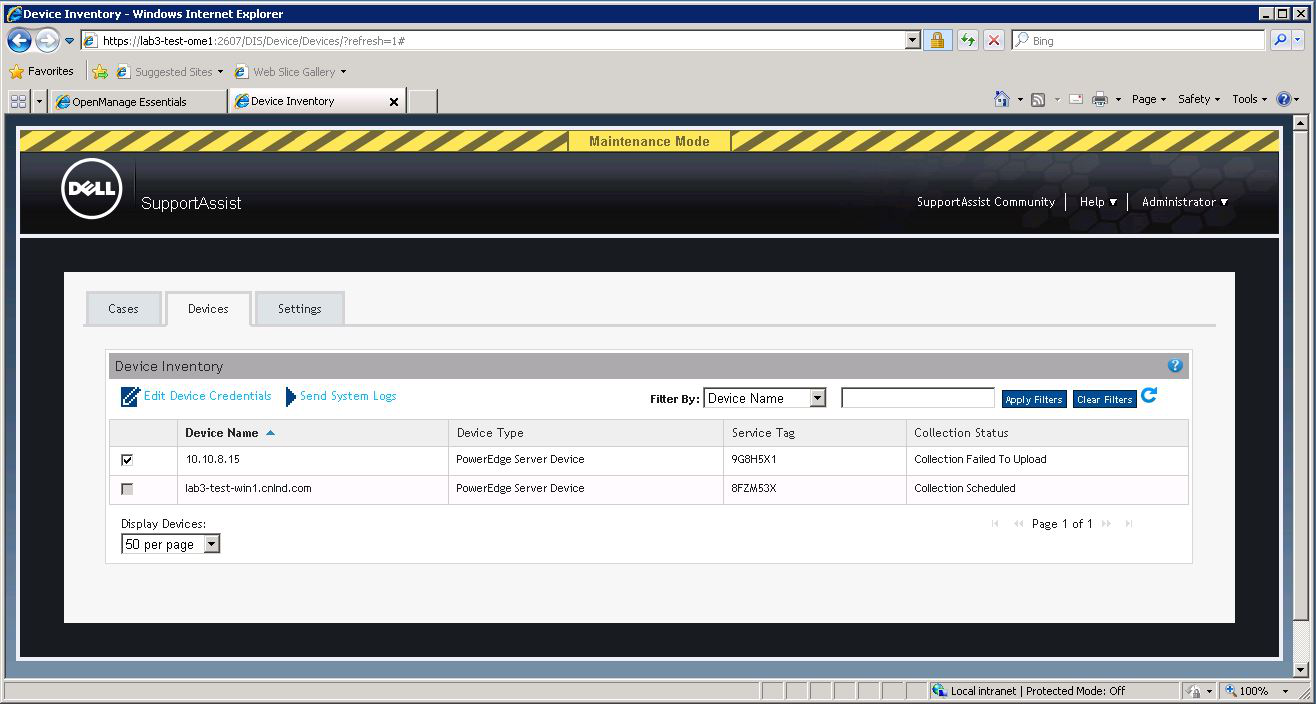Expand the SupportAssist Help menu
1316x704 pixels.
(x=1098, y=202)
